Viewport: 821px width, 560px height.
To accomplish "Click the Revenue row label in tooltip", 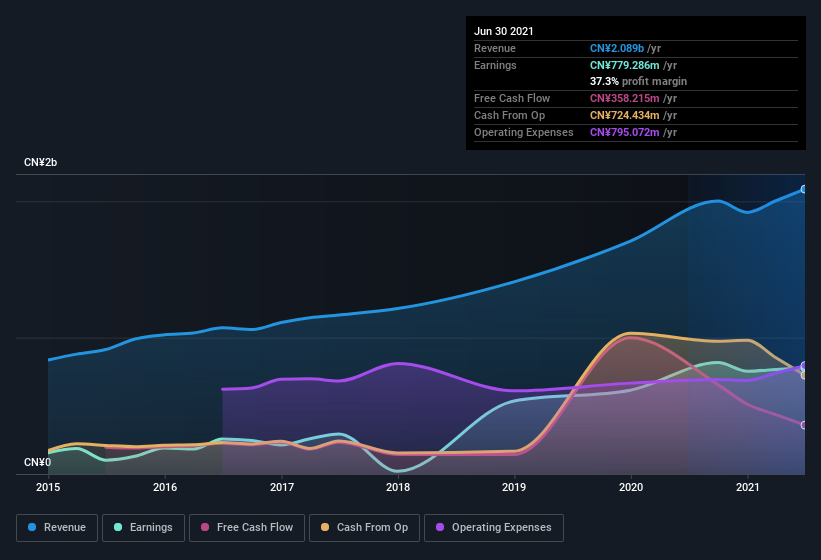I will [495, 48].
